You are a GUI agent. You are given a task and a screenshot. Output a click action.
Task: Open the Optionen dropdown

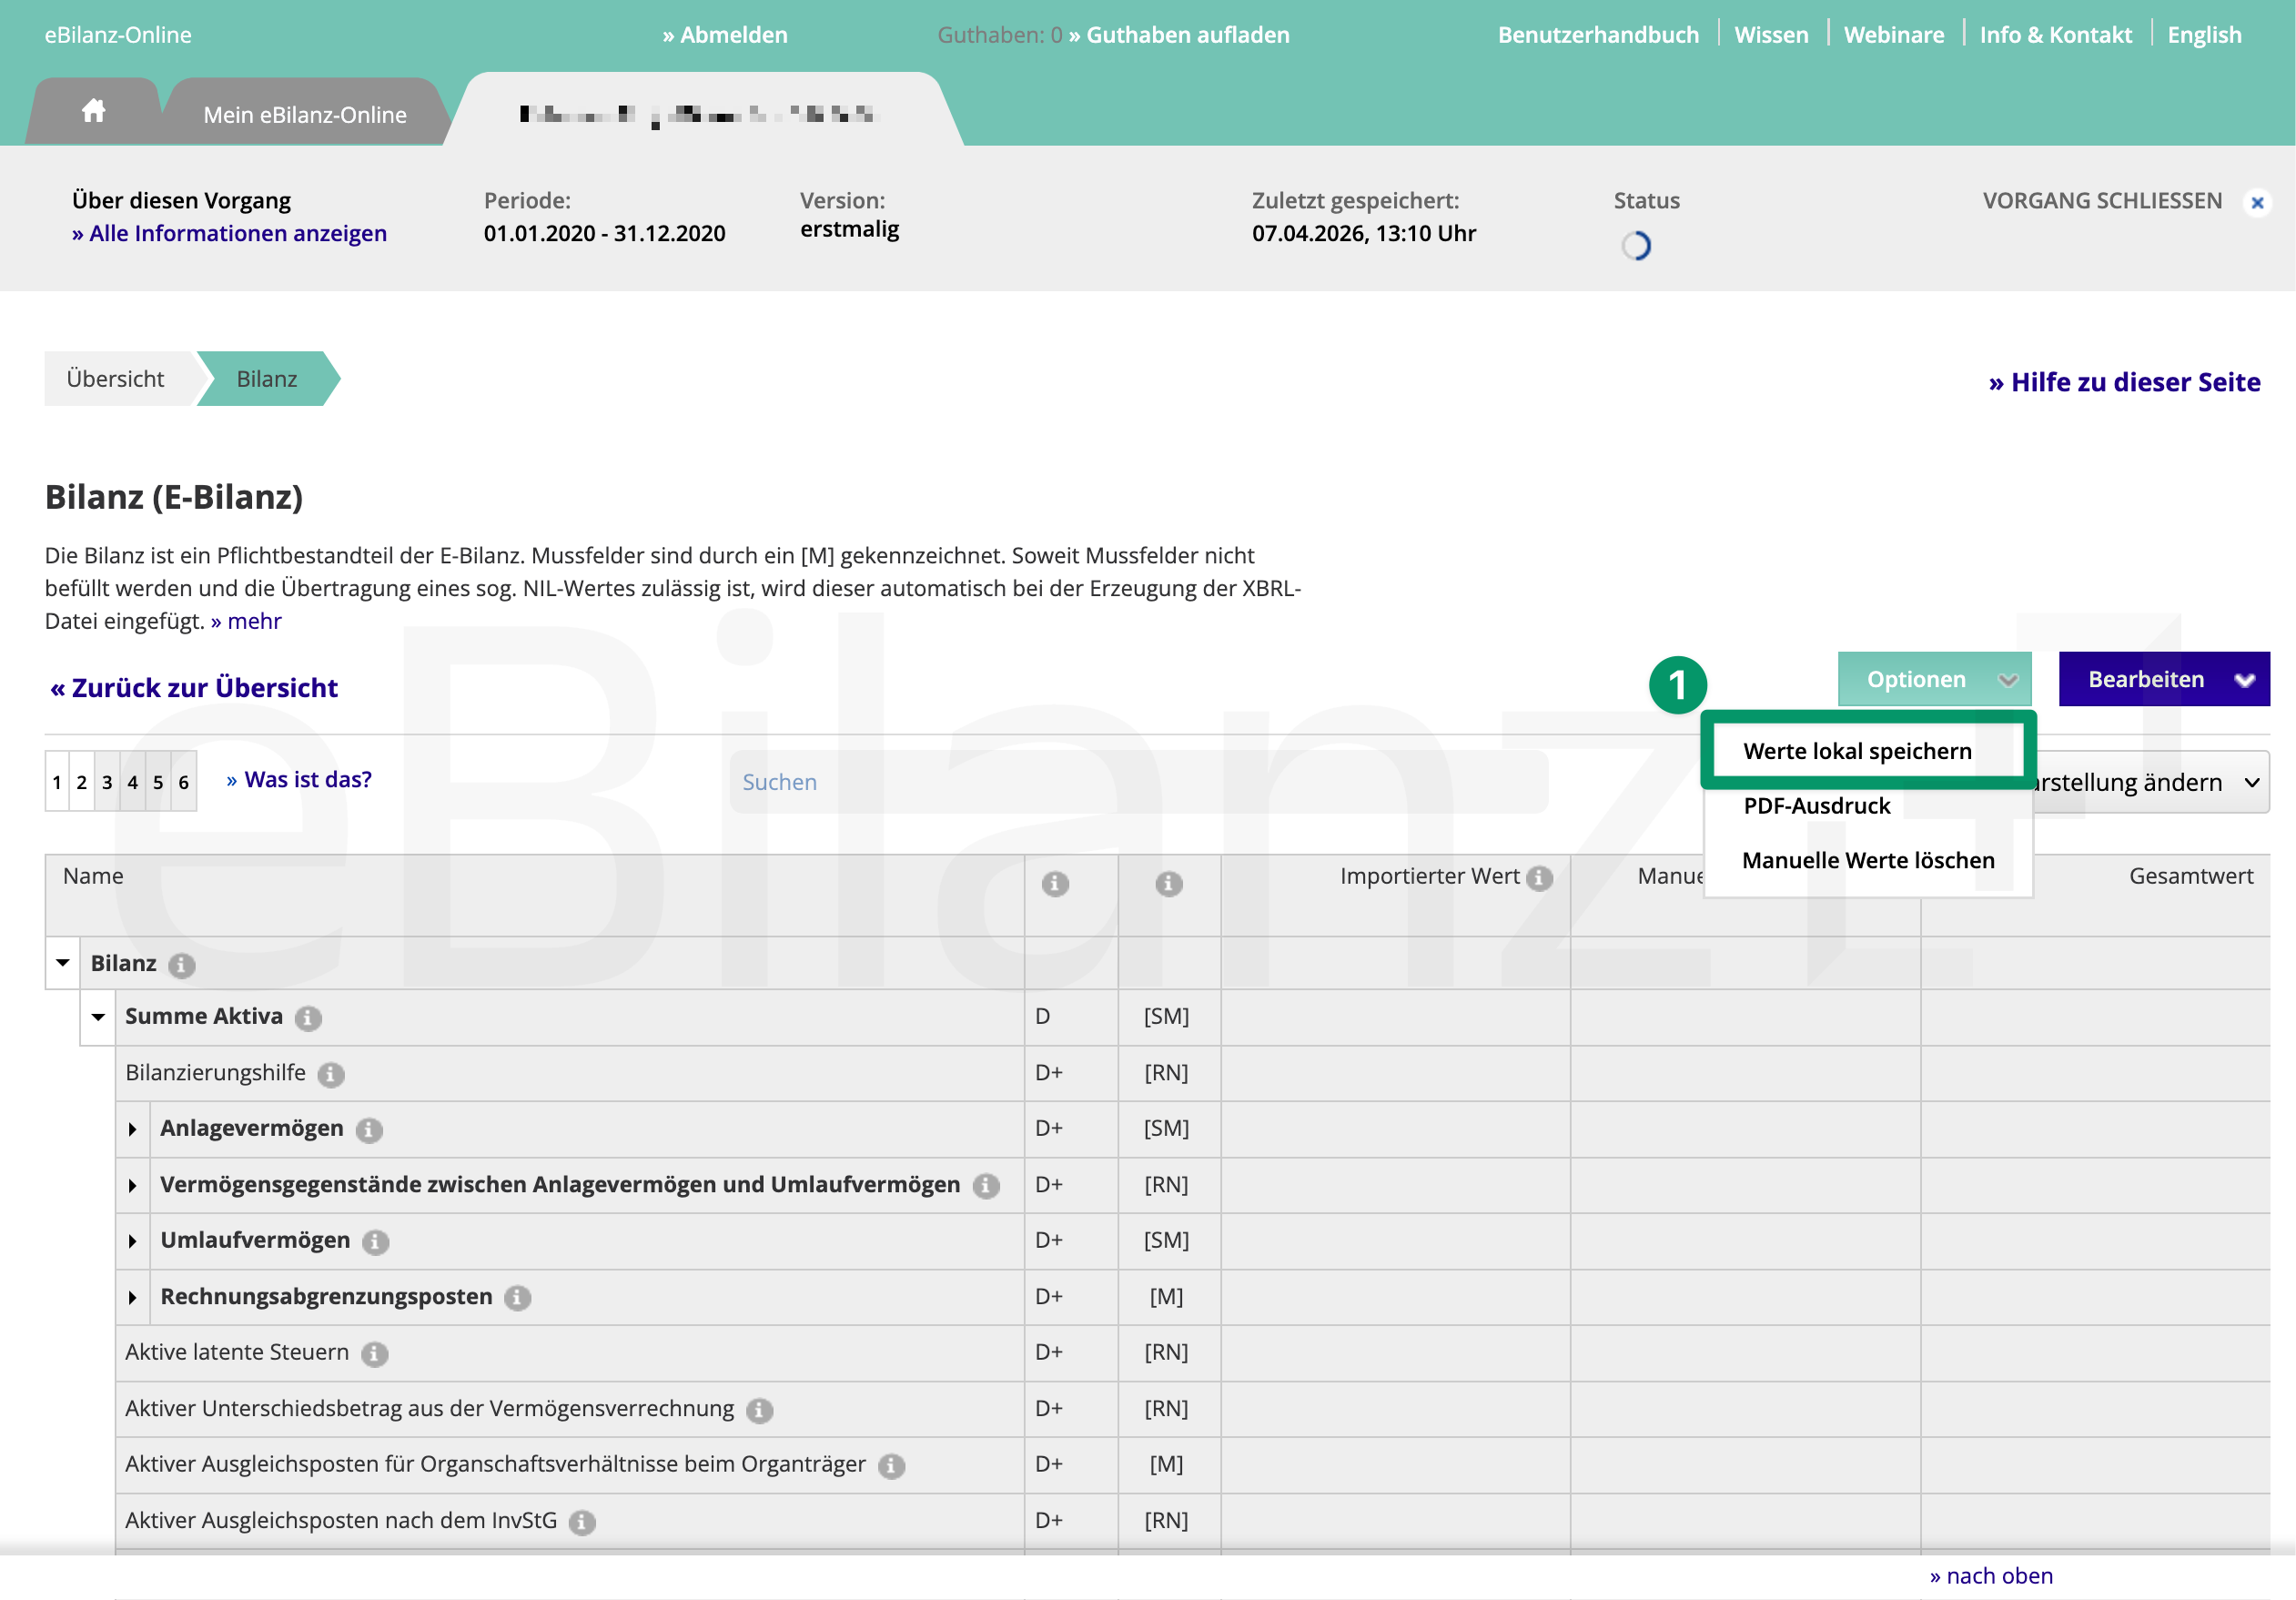[1934, 680]
